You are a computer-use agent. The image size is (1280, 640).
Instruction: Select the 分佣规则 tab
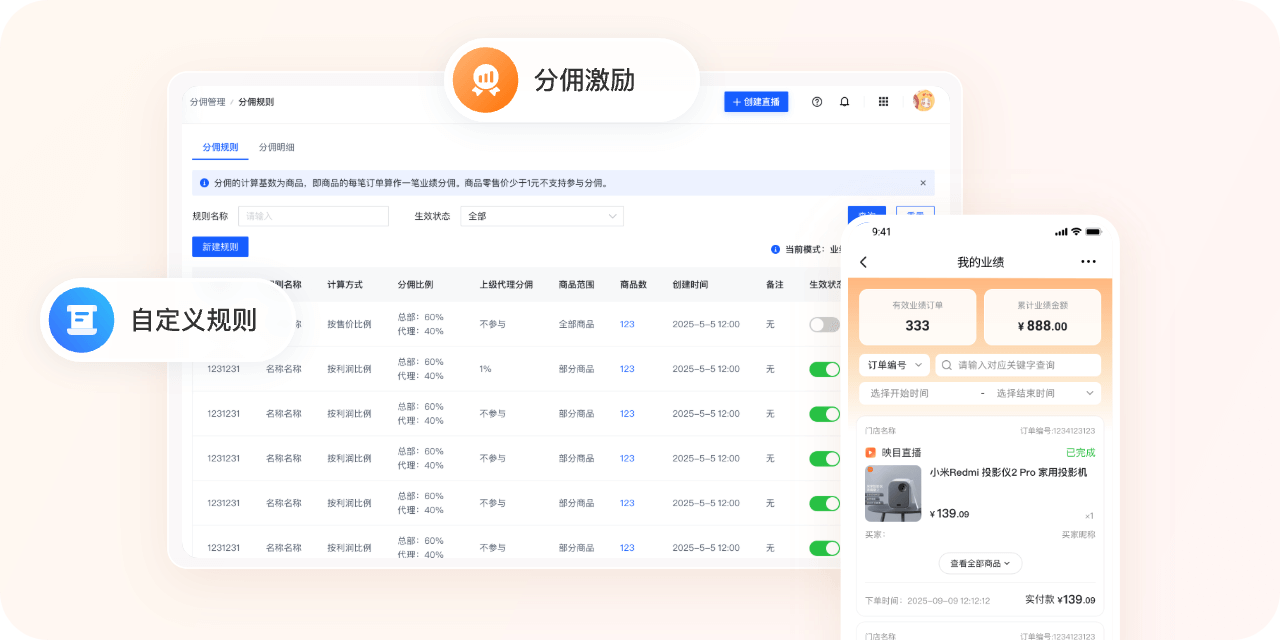(220, 147)
